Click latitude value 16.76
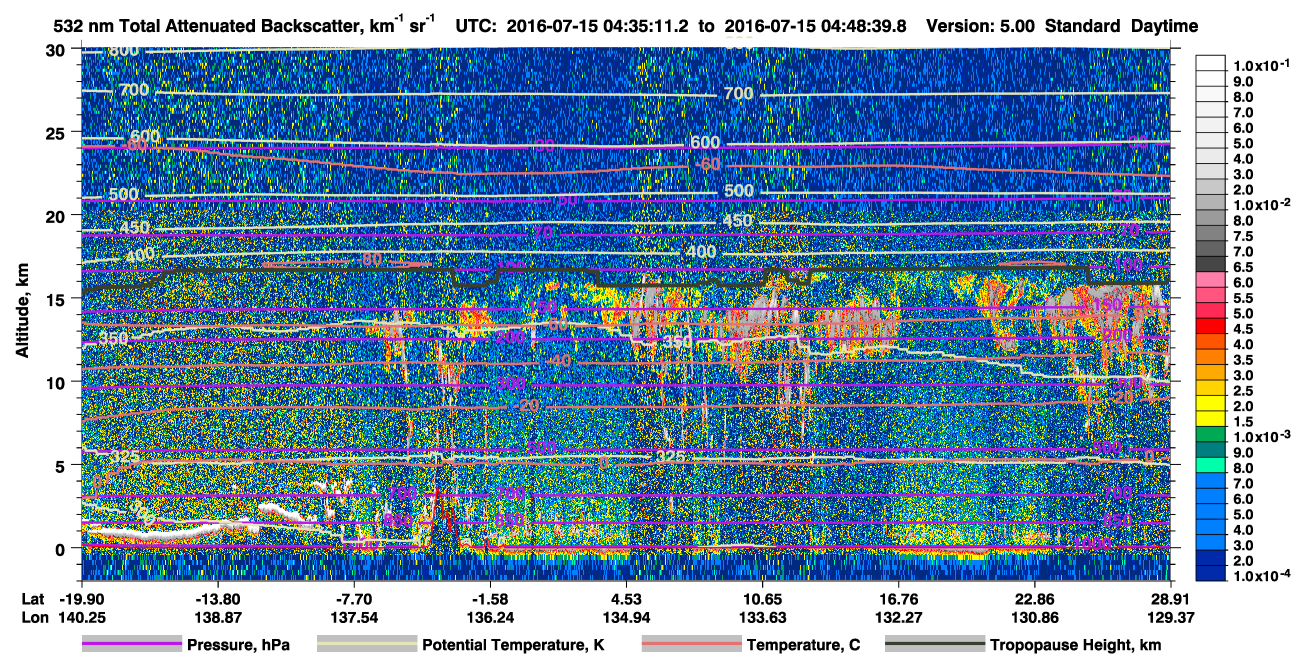This screenshot has width=1300, height=667. pos(899,598)
